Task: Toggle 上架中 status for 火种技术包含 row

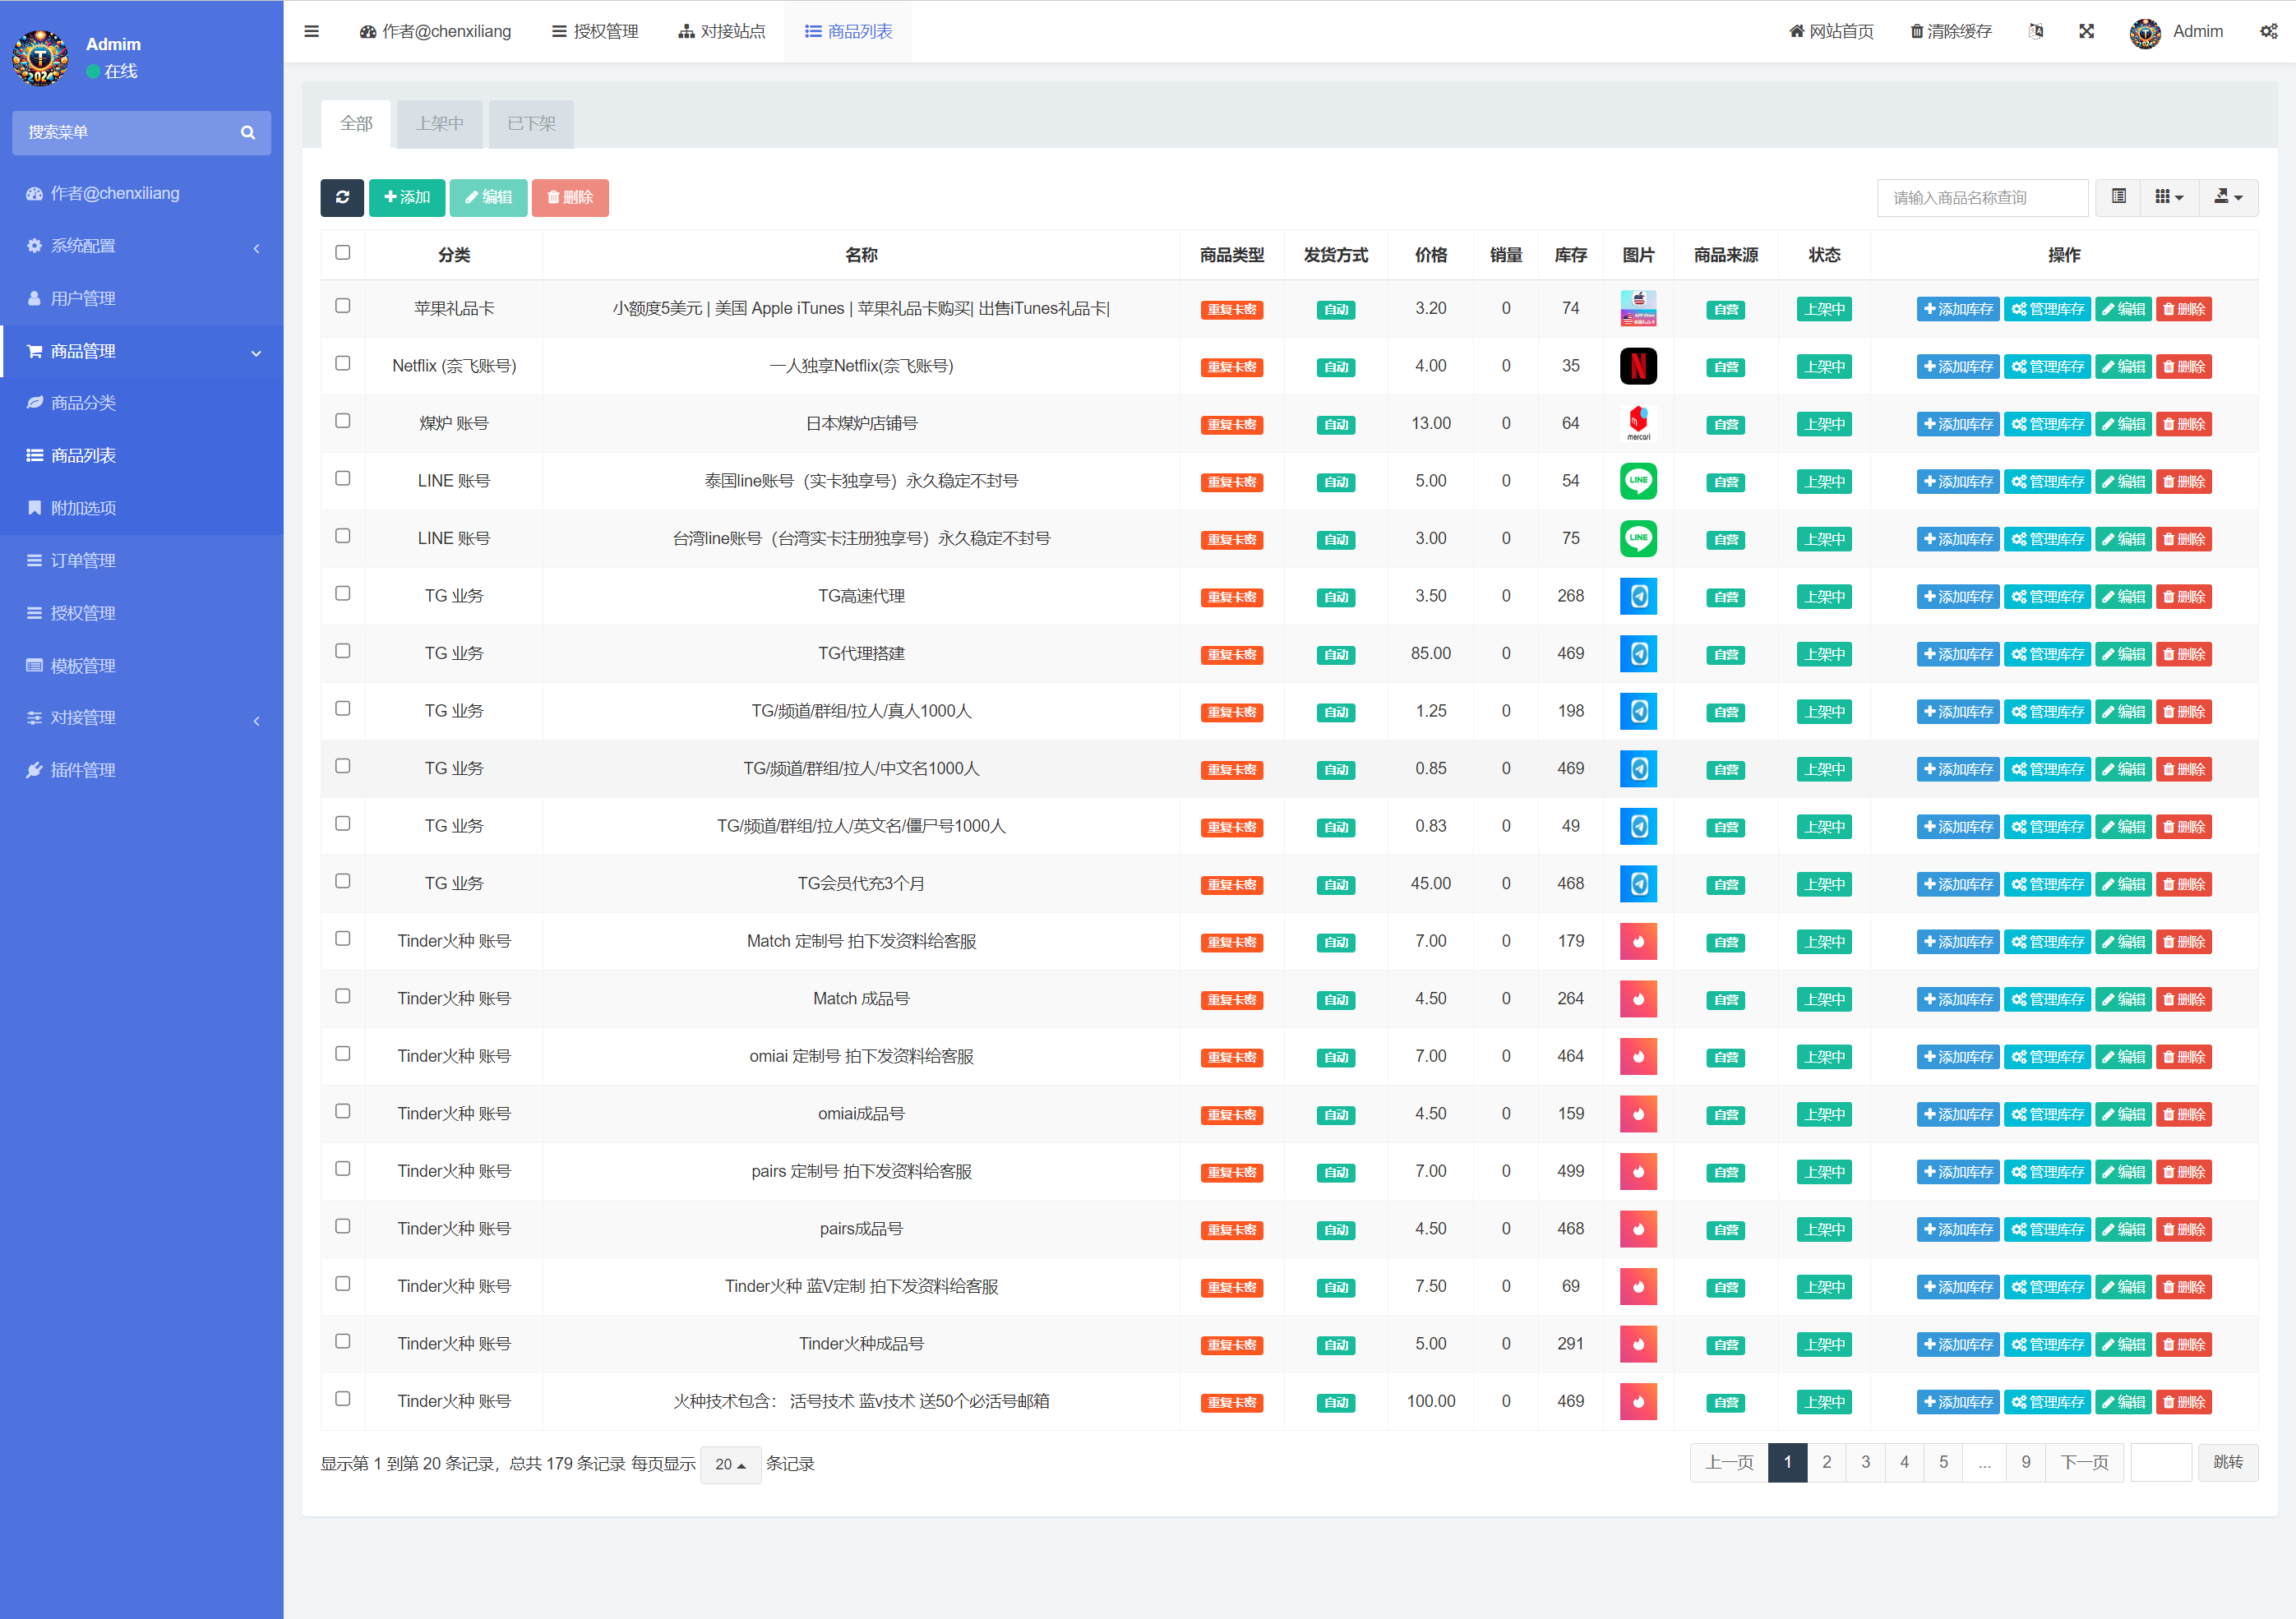Action: point(1824,1402)
